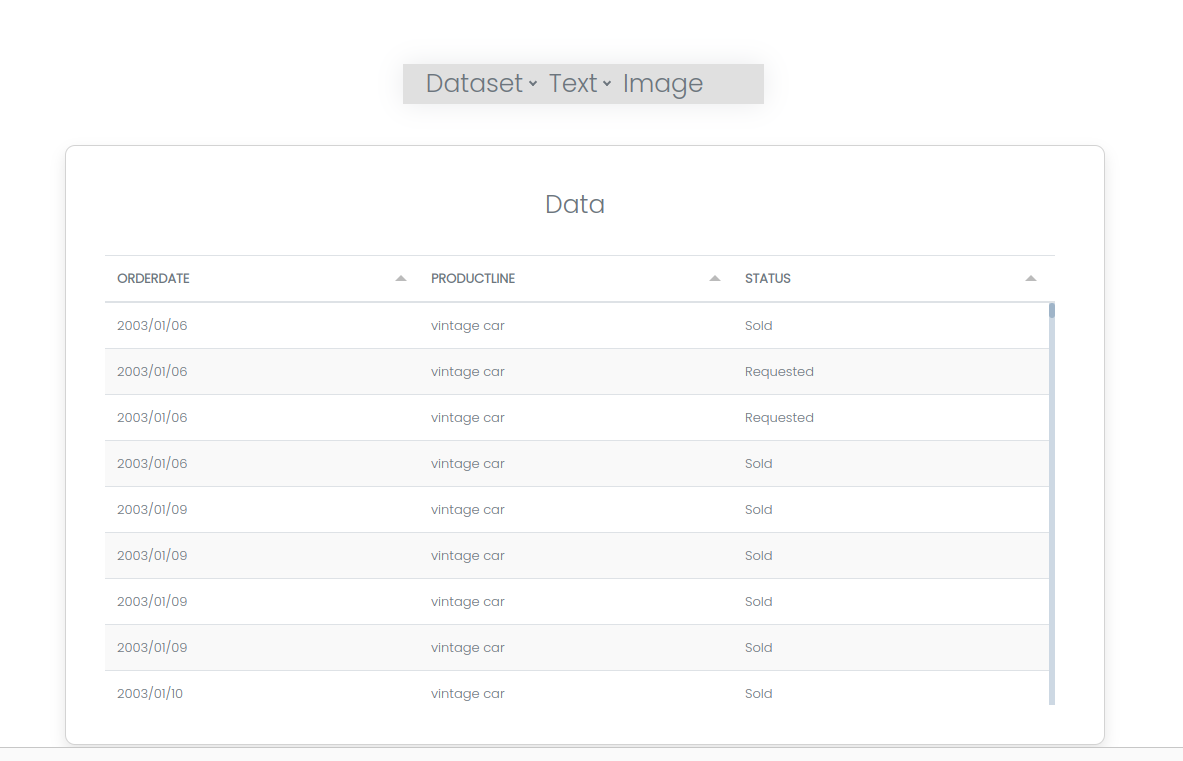The height and width of the screenshot is (761, 1183).
Task: Click the ORDERDATE column header label
Action: coord(153,279)
